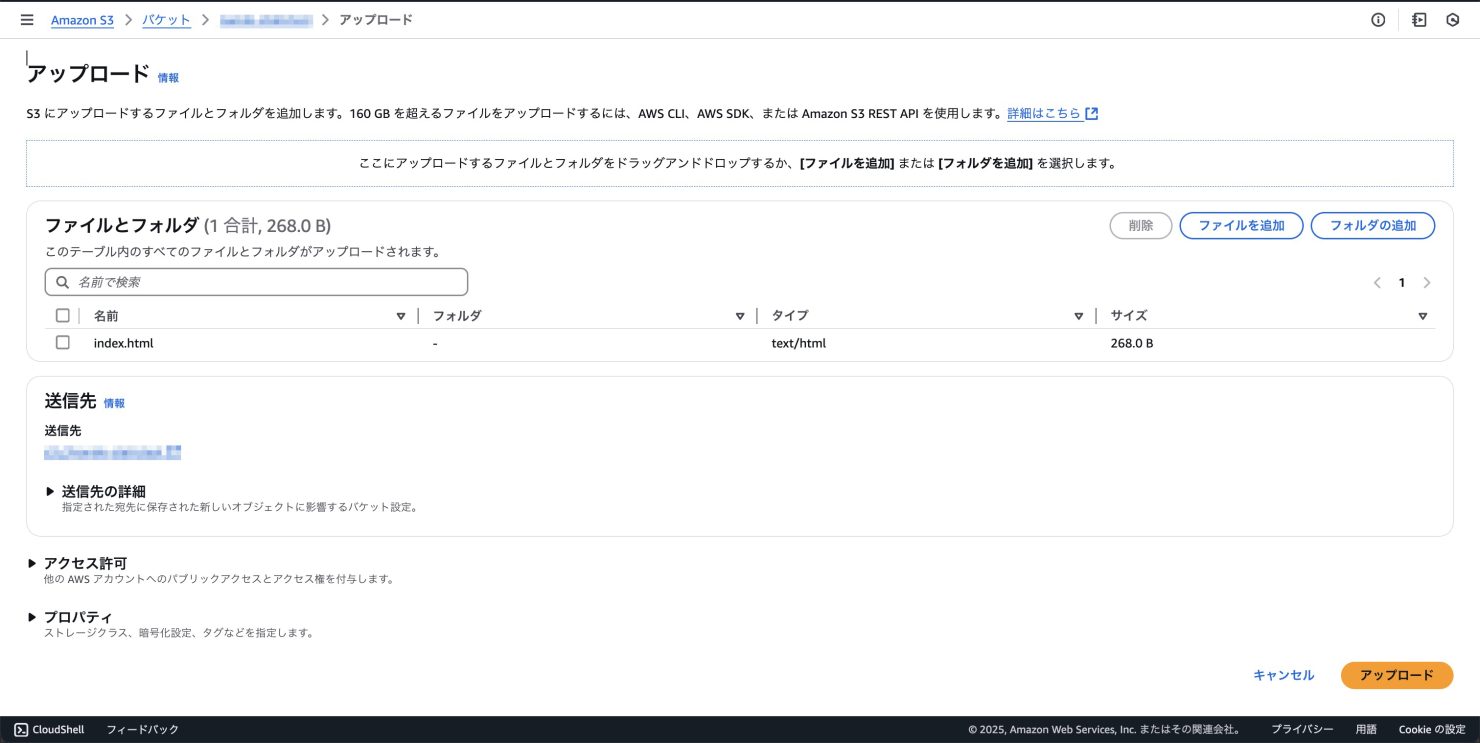Image resolution: width=1480 pixels, height=743 pixels.
Task: Go to previous page of file table
Action: pyautogui.click(x=1377, y=283)
